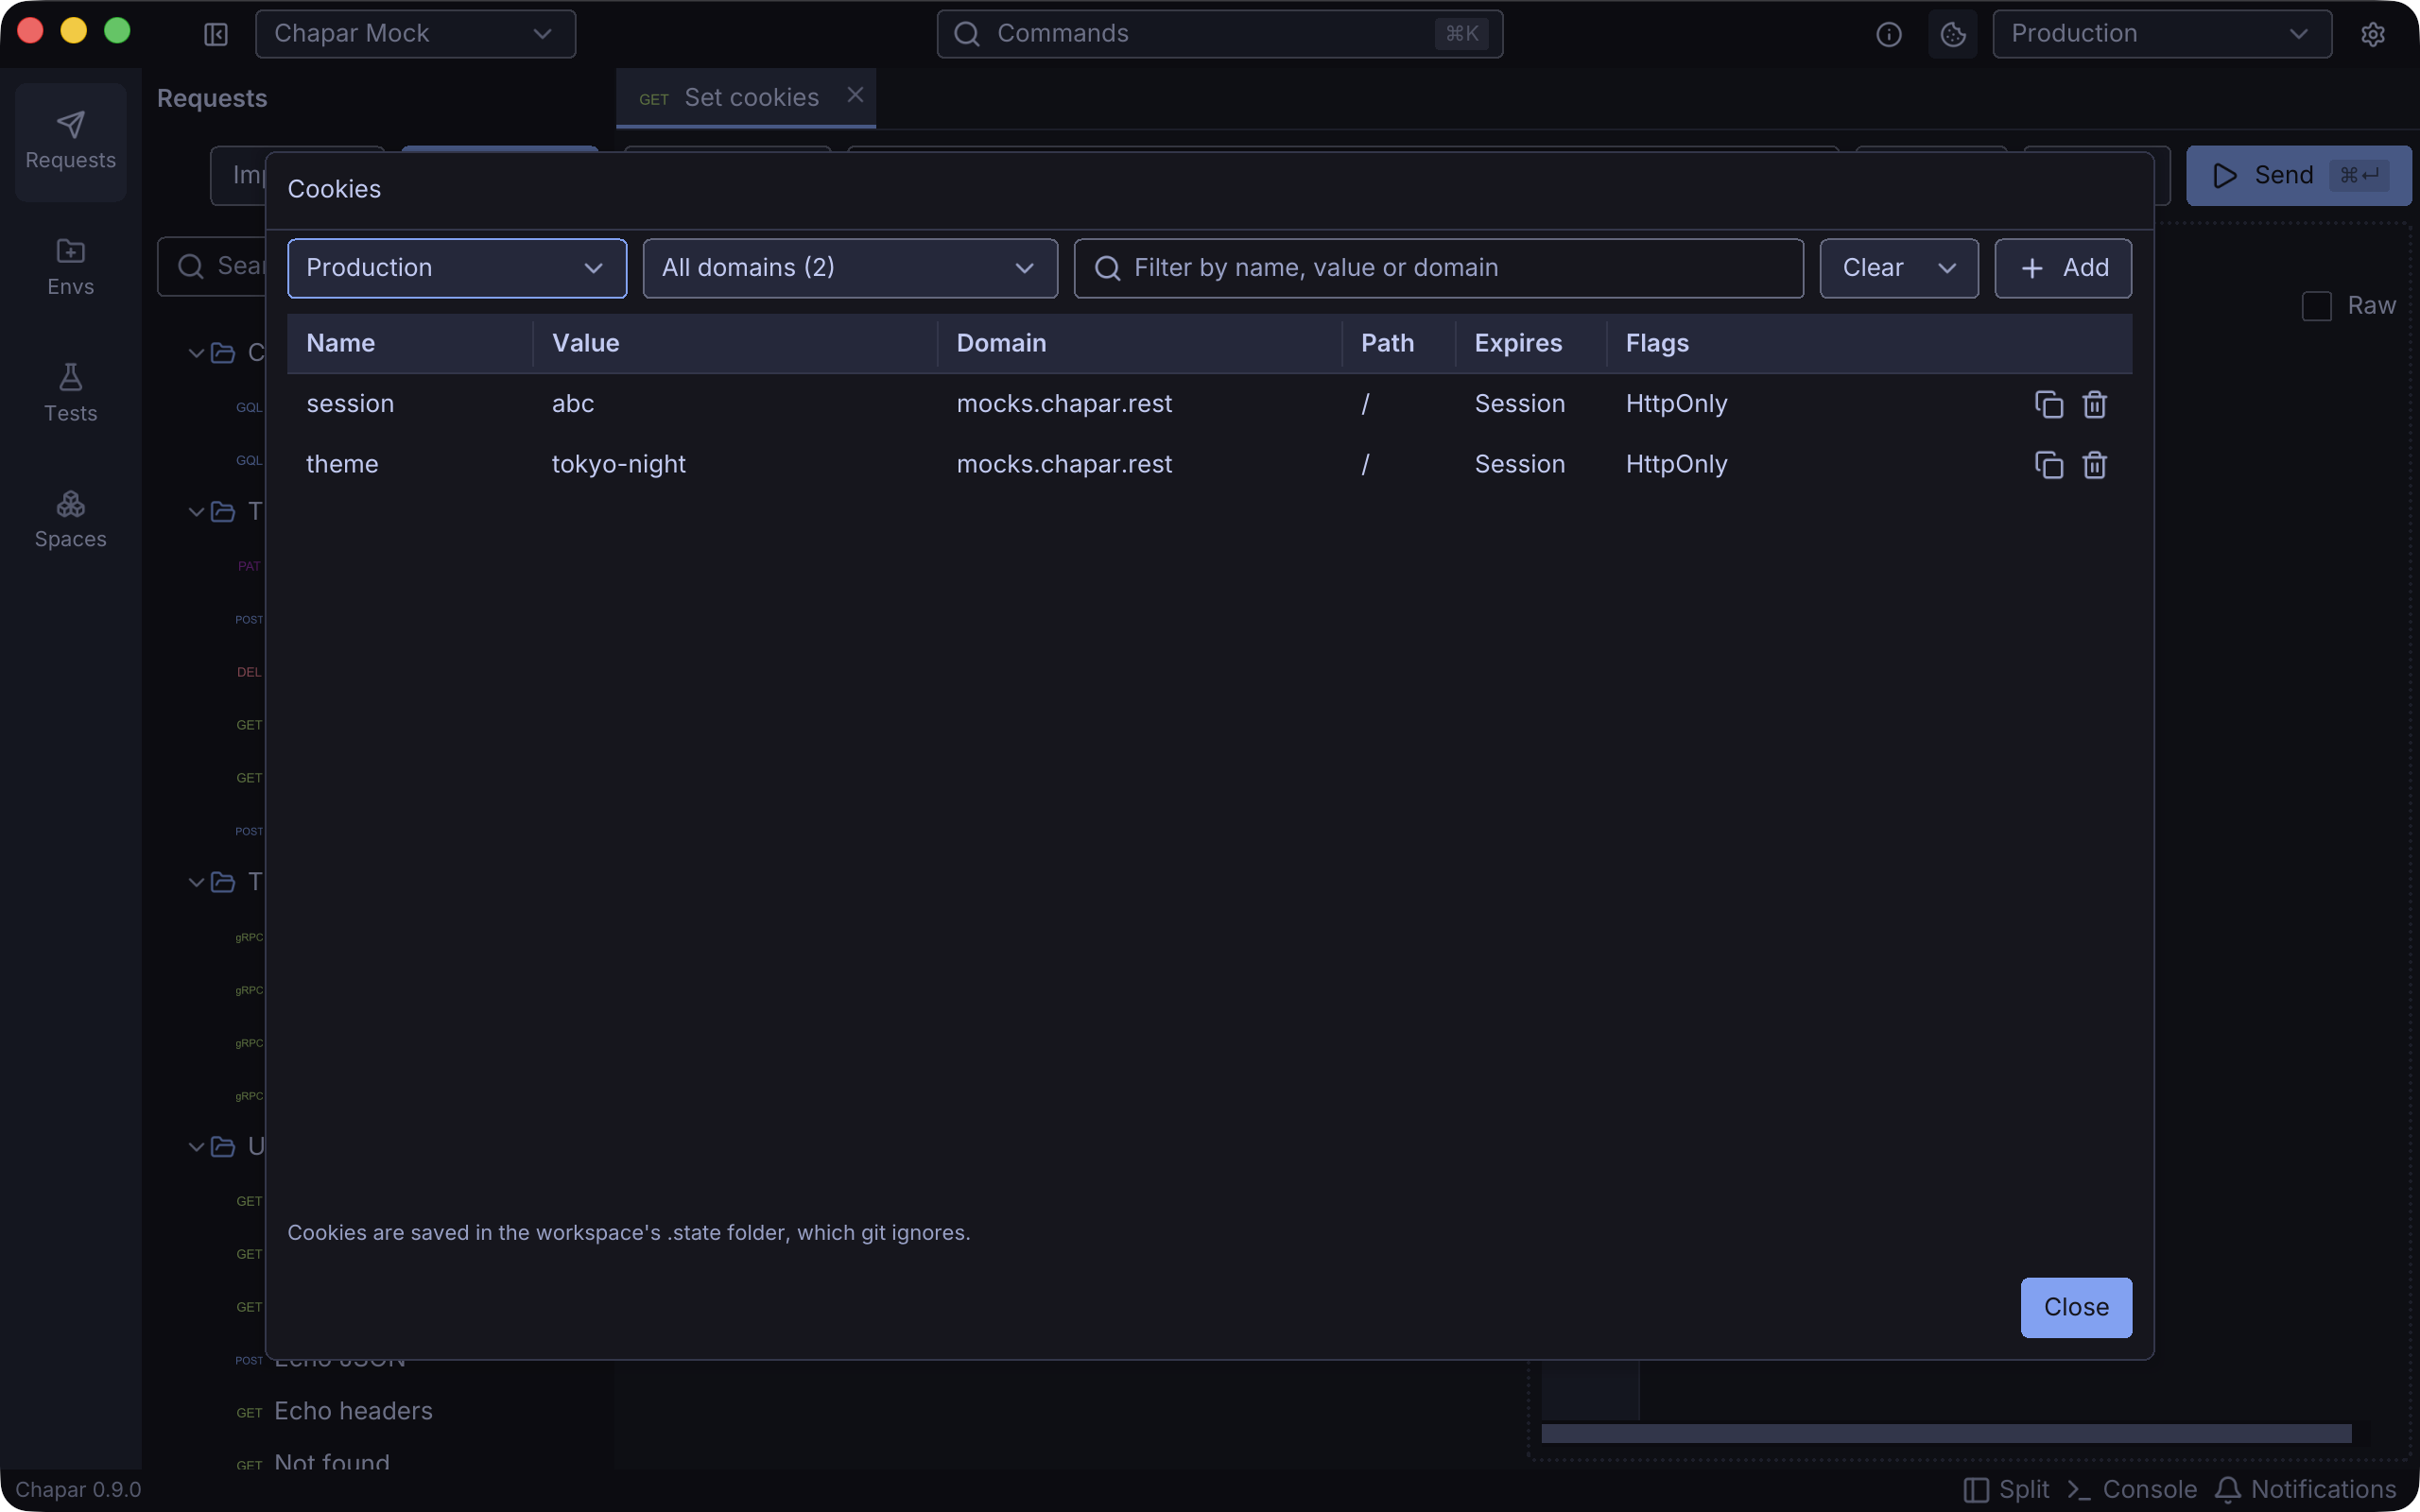The width and height of the screenshot is (2420, 1512).
Task: Click Chapar 0.9.0 version label
Action: click(78, 1489)
